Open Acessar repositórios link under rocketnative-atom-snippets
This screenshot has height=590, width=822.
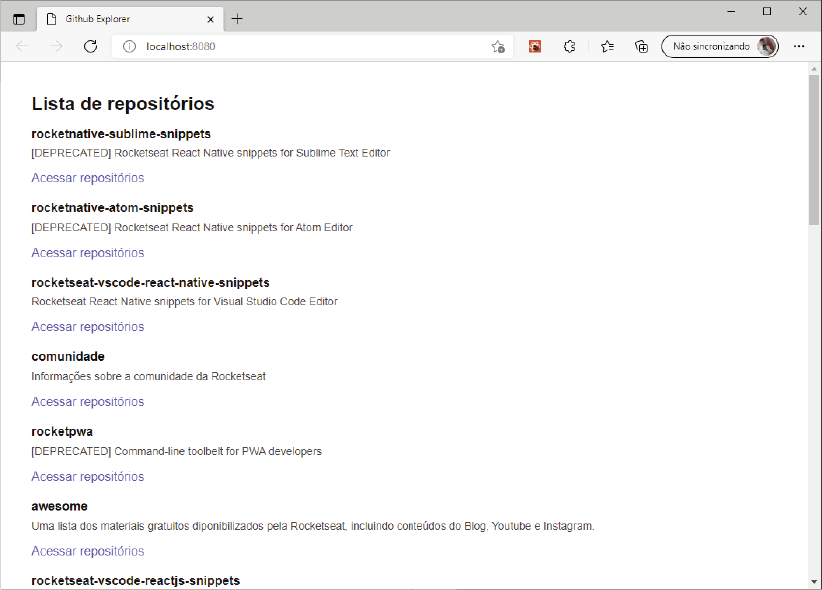[x=88, y=253]
